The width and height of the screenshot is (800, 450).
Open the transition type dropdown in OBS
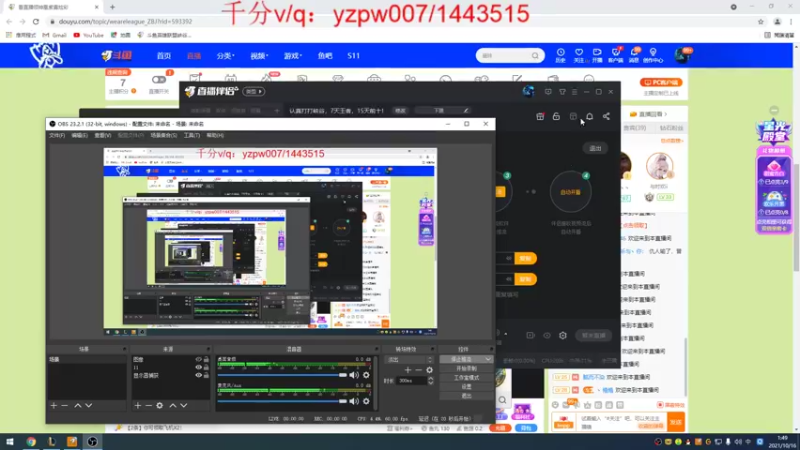tap(410, 360)
